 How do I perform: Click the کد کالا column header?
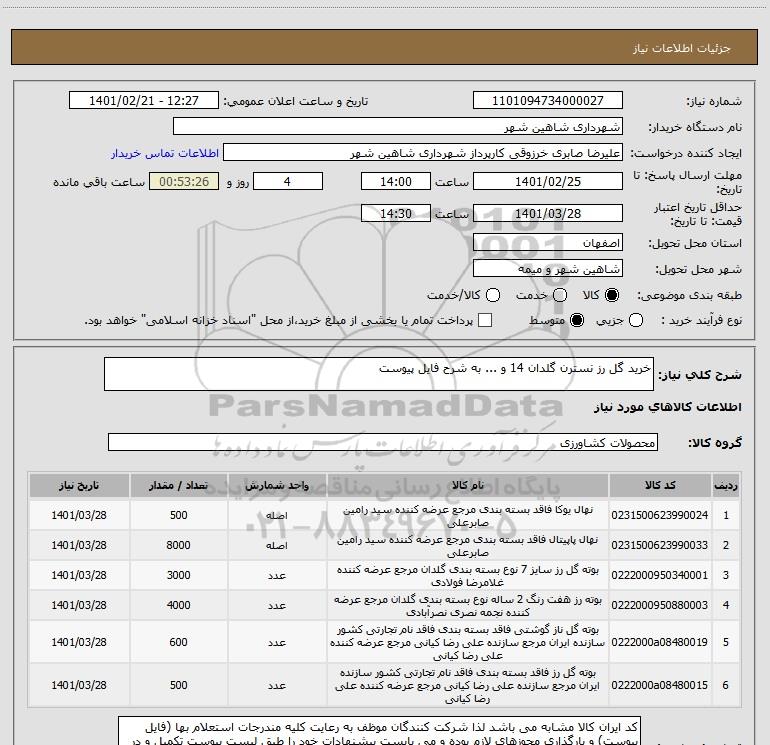pyautogui.click(x=660, y=485)
